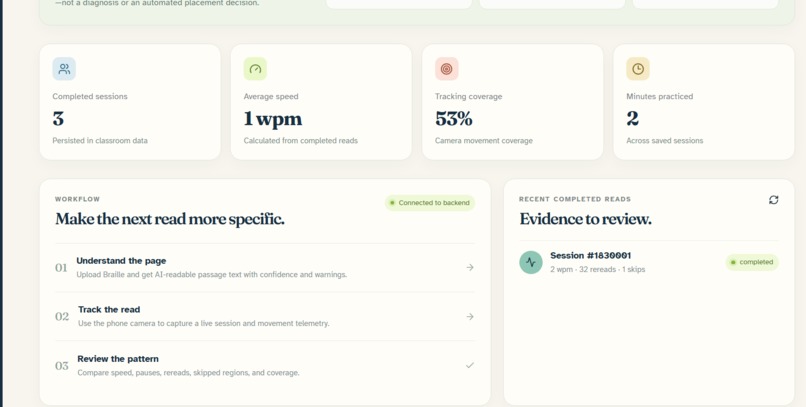Screen dimensions: 806x407
Task: Click the completed status badge
Action: (x=752, y=262)
